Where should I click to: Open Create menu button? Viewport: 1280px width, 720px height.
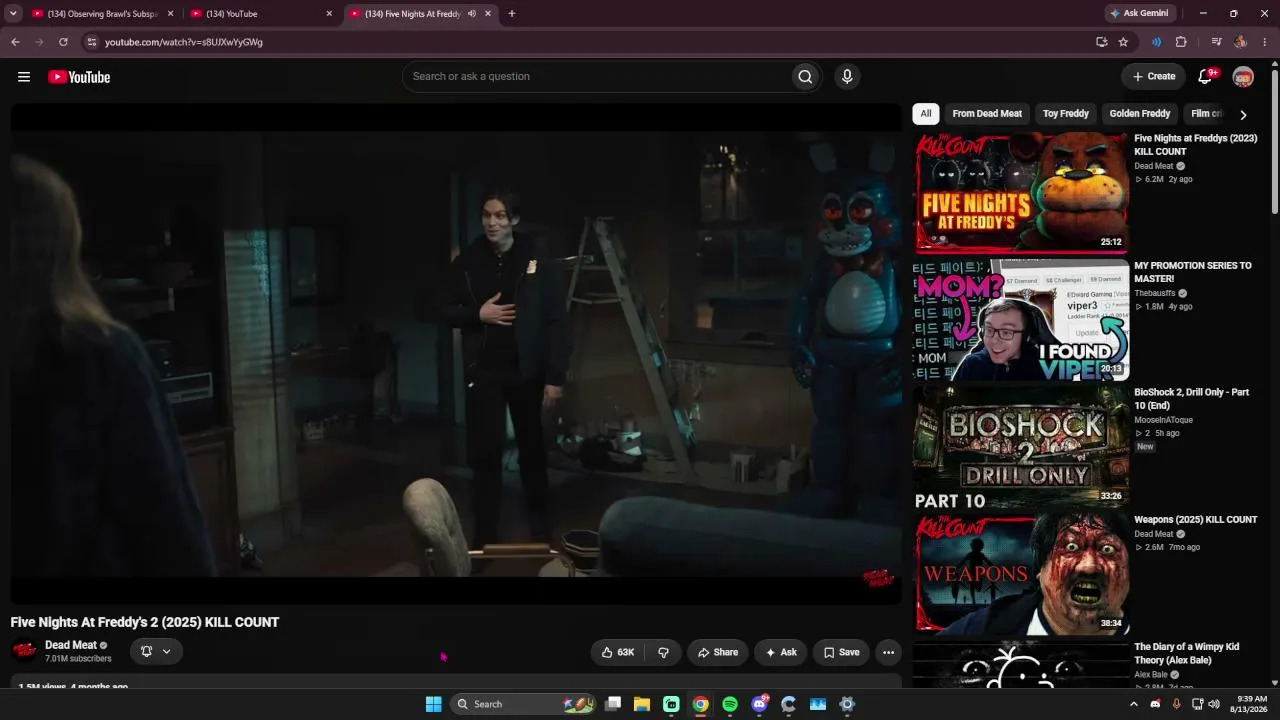(1154, 77)
